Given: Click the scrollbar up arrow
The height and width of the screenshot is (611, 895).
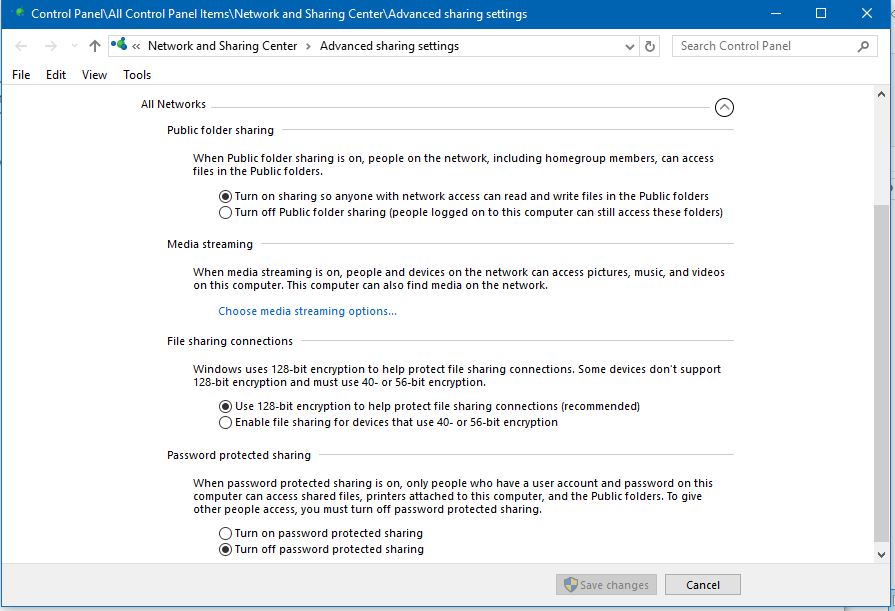Looking at the screenshot, I should click(881, 94).
